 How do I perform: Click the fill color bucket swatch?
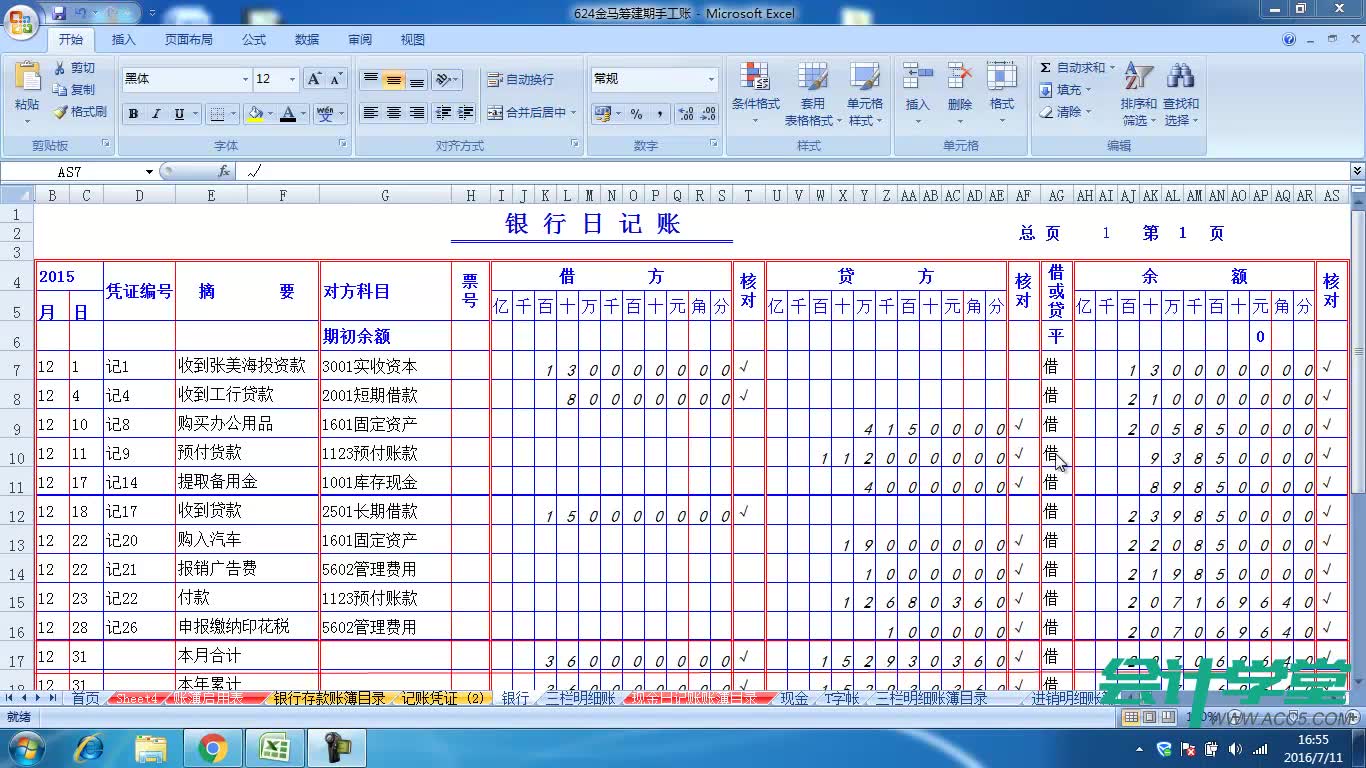click(254, 114)
